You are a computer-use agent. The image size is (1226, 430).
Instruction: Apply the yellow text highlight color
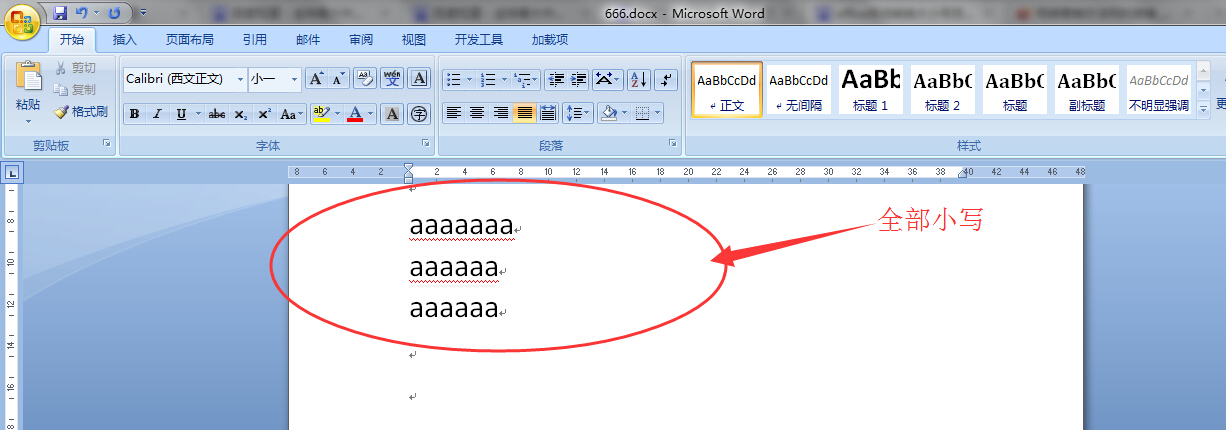[x=320, y=114]
